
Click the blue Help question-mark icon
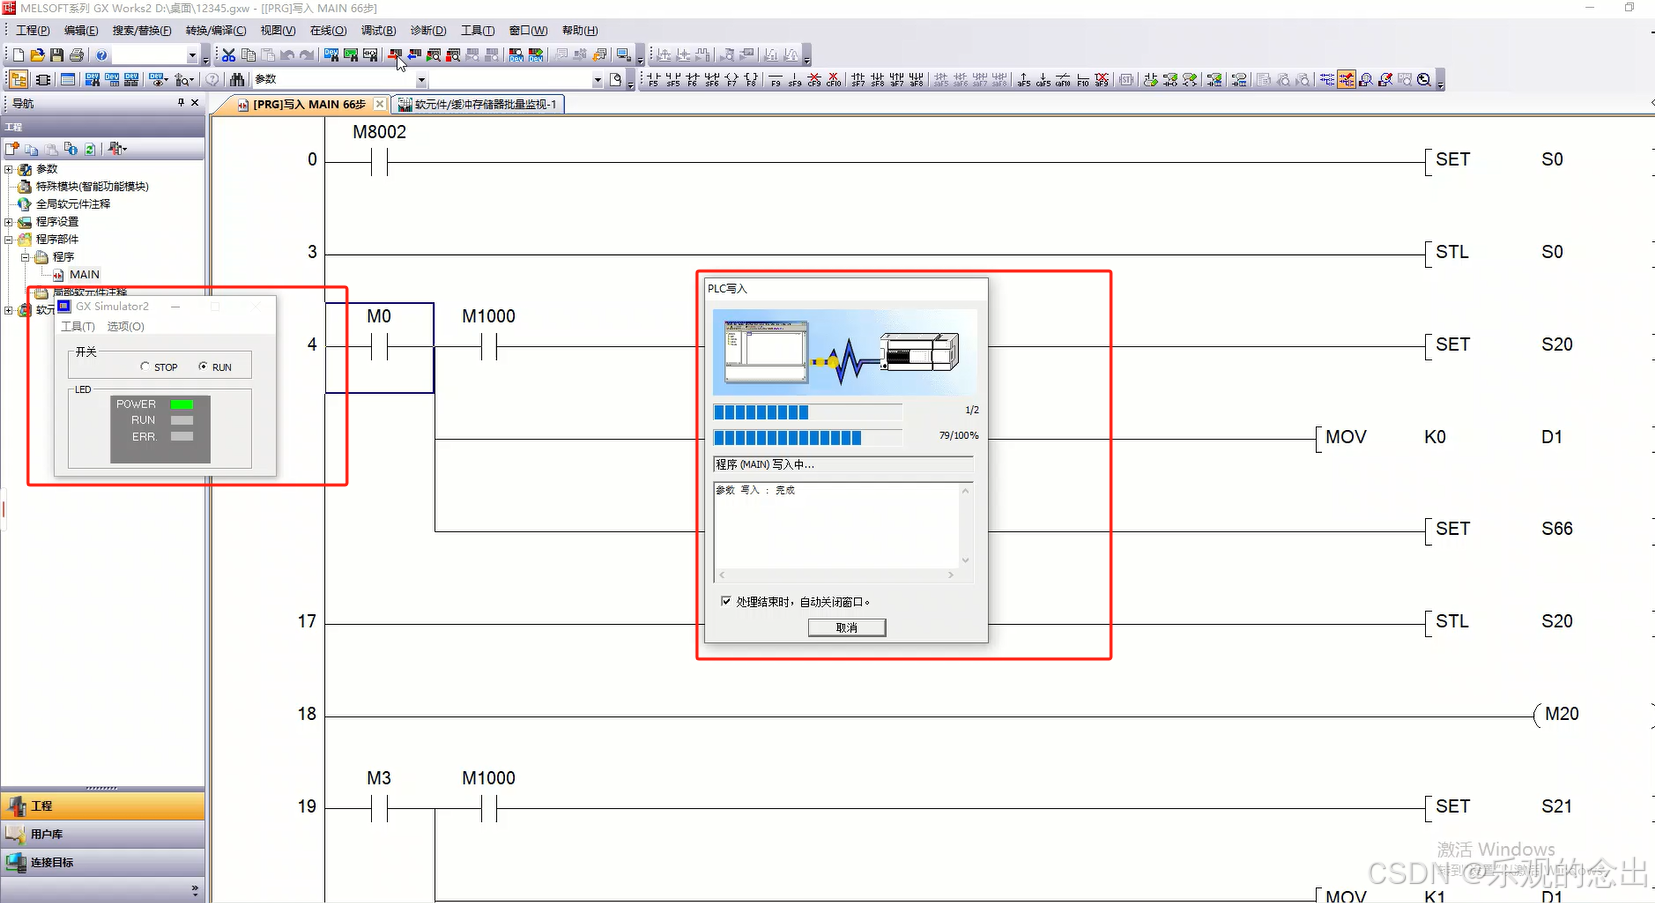(101, 55)
